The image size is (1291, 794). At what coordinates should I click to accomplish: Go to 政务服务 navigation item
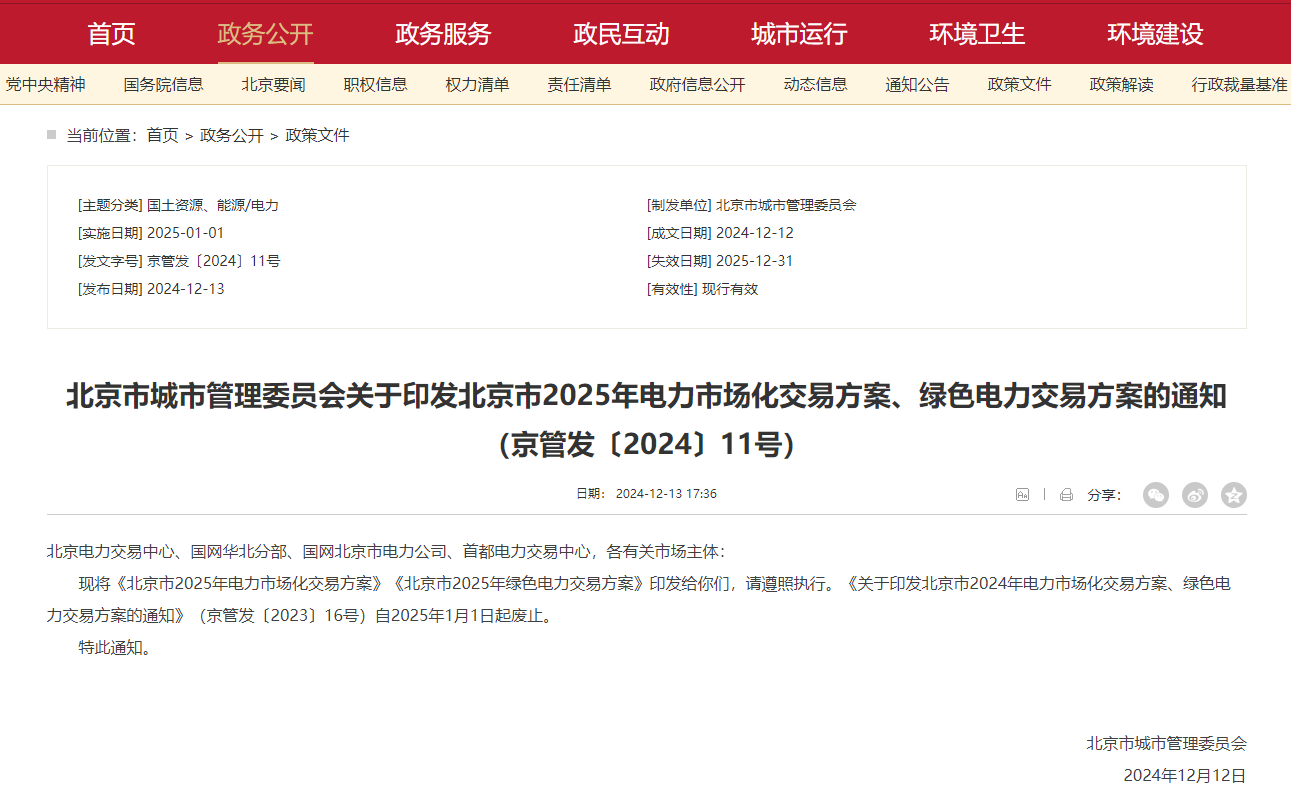[443, 34]
